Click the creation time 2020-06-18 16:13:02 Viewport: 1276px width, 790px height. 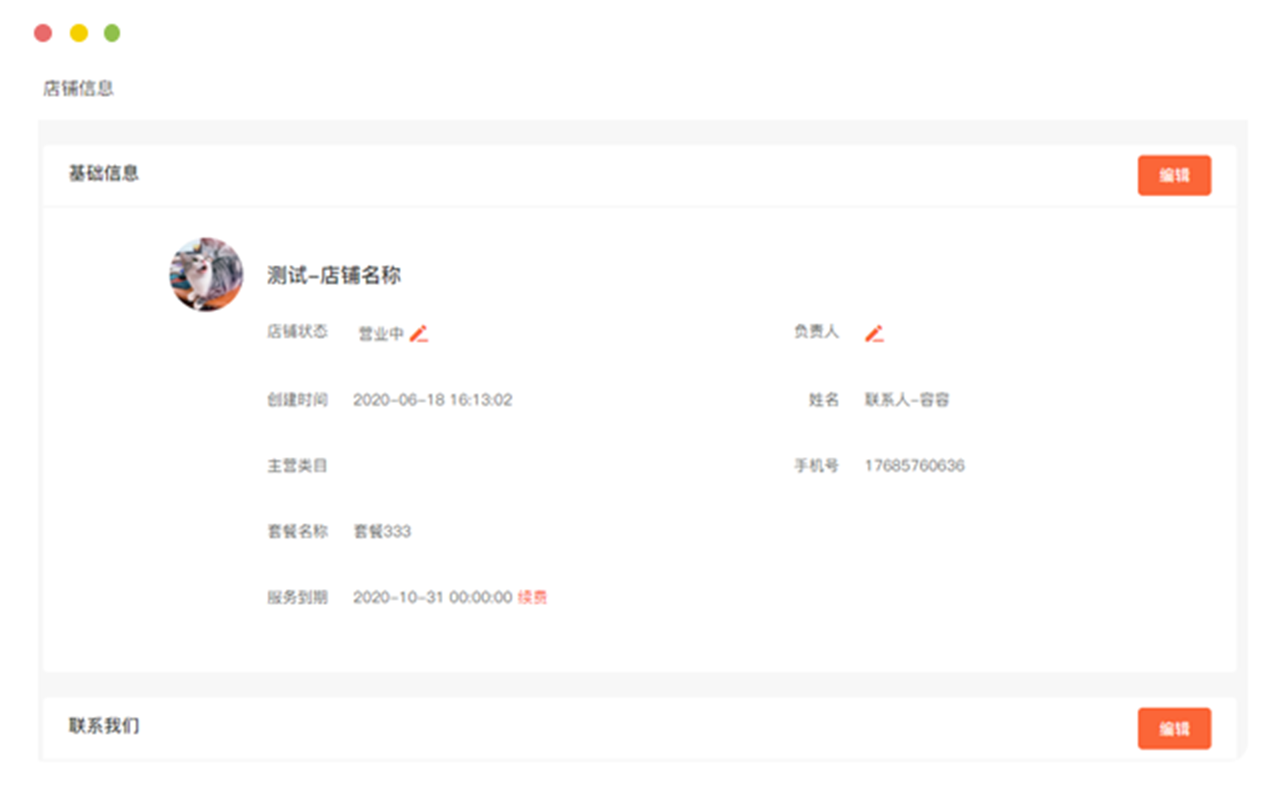432,400
